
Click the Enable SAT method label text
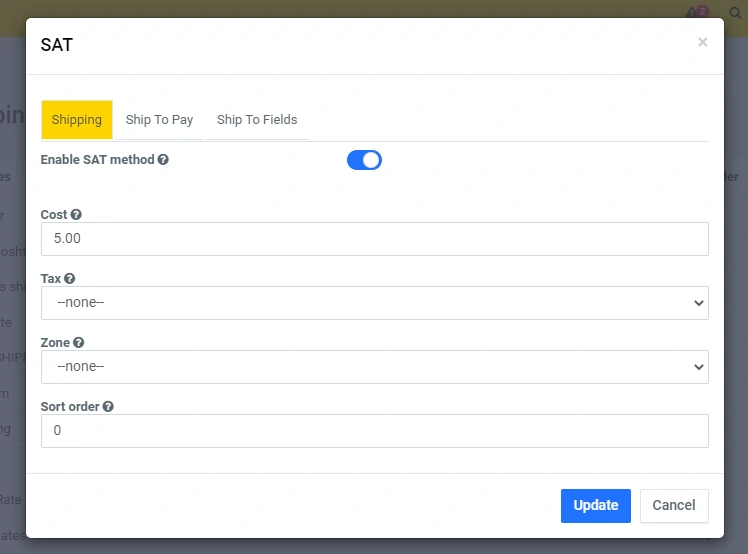97,159
